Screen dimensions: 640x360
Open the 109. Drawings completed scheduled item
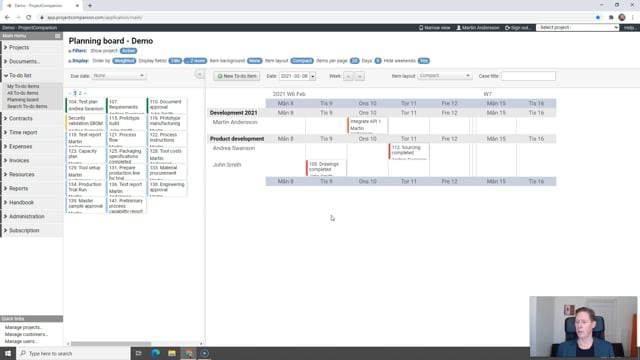pos(327,168)
